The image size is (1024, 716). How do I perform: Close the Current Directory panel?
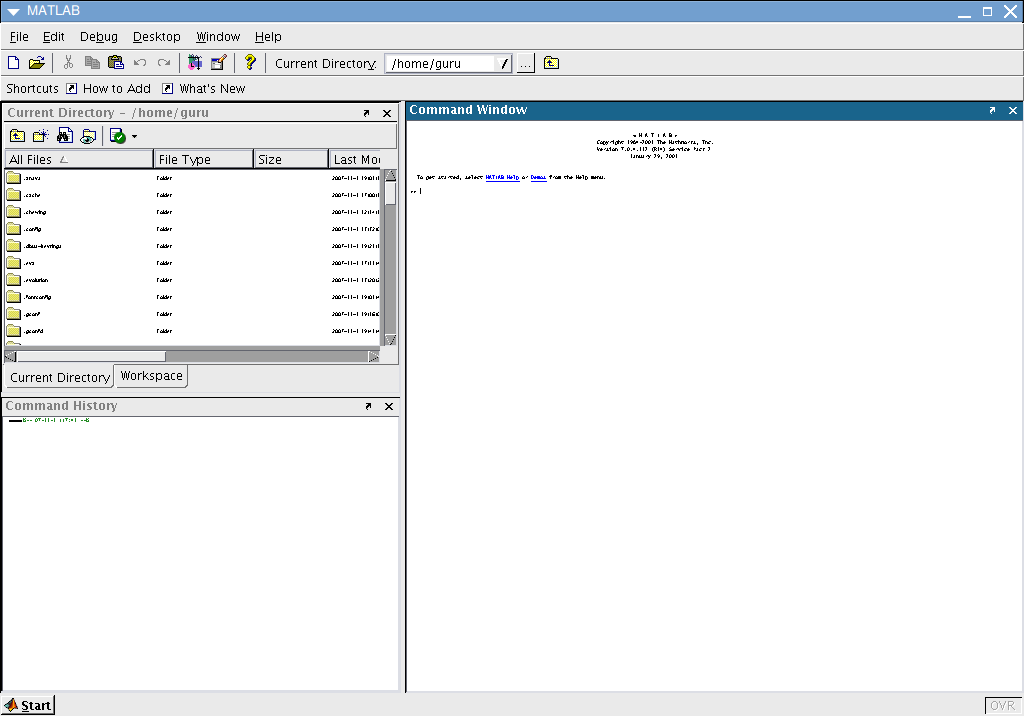(387, 113)
